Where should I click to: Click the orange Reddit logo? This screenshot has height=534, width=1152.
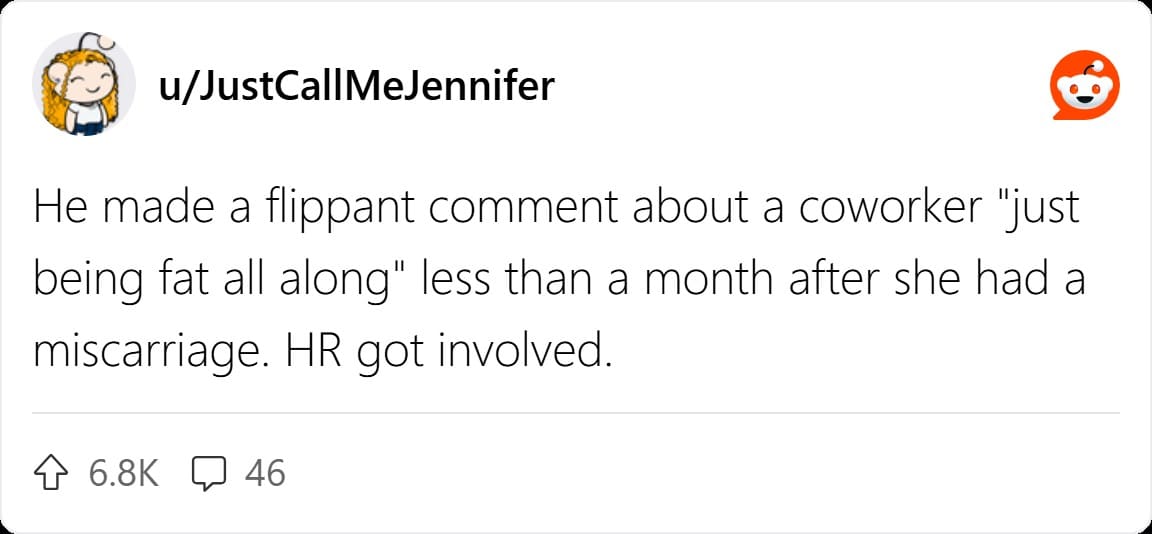point(1086,85)
